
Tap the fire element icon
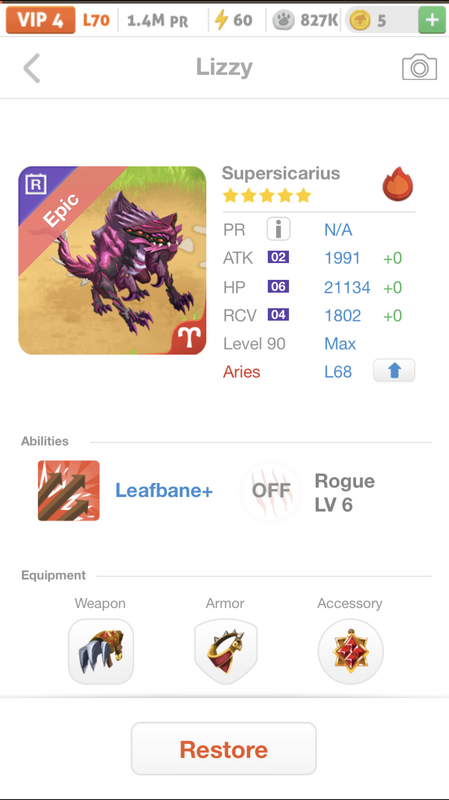(x=398, y=184)
